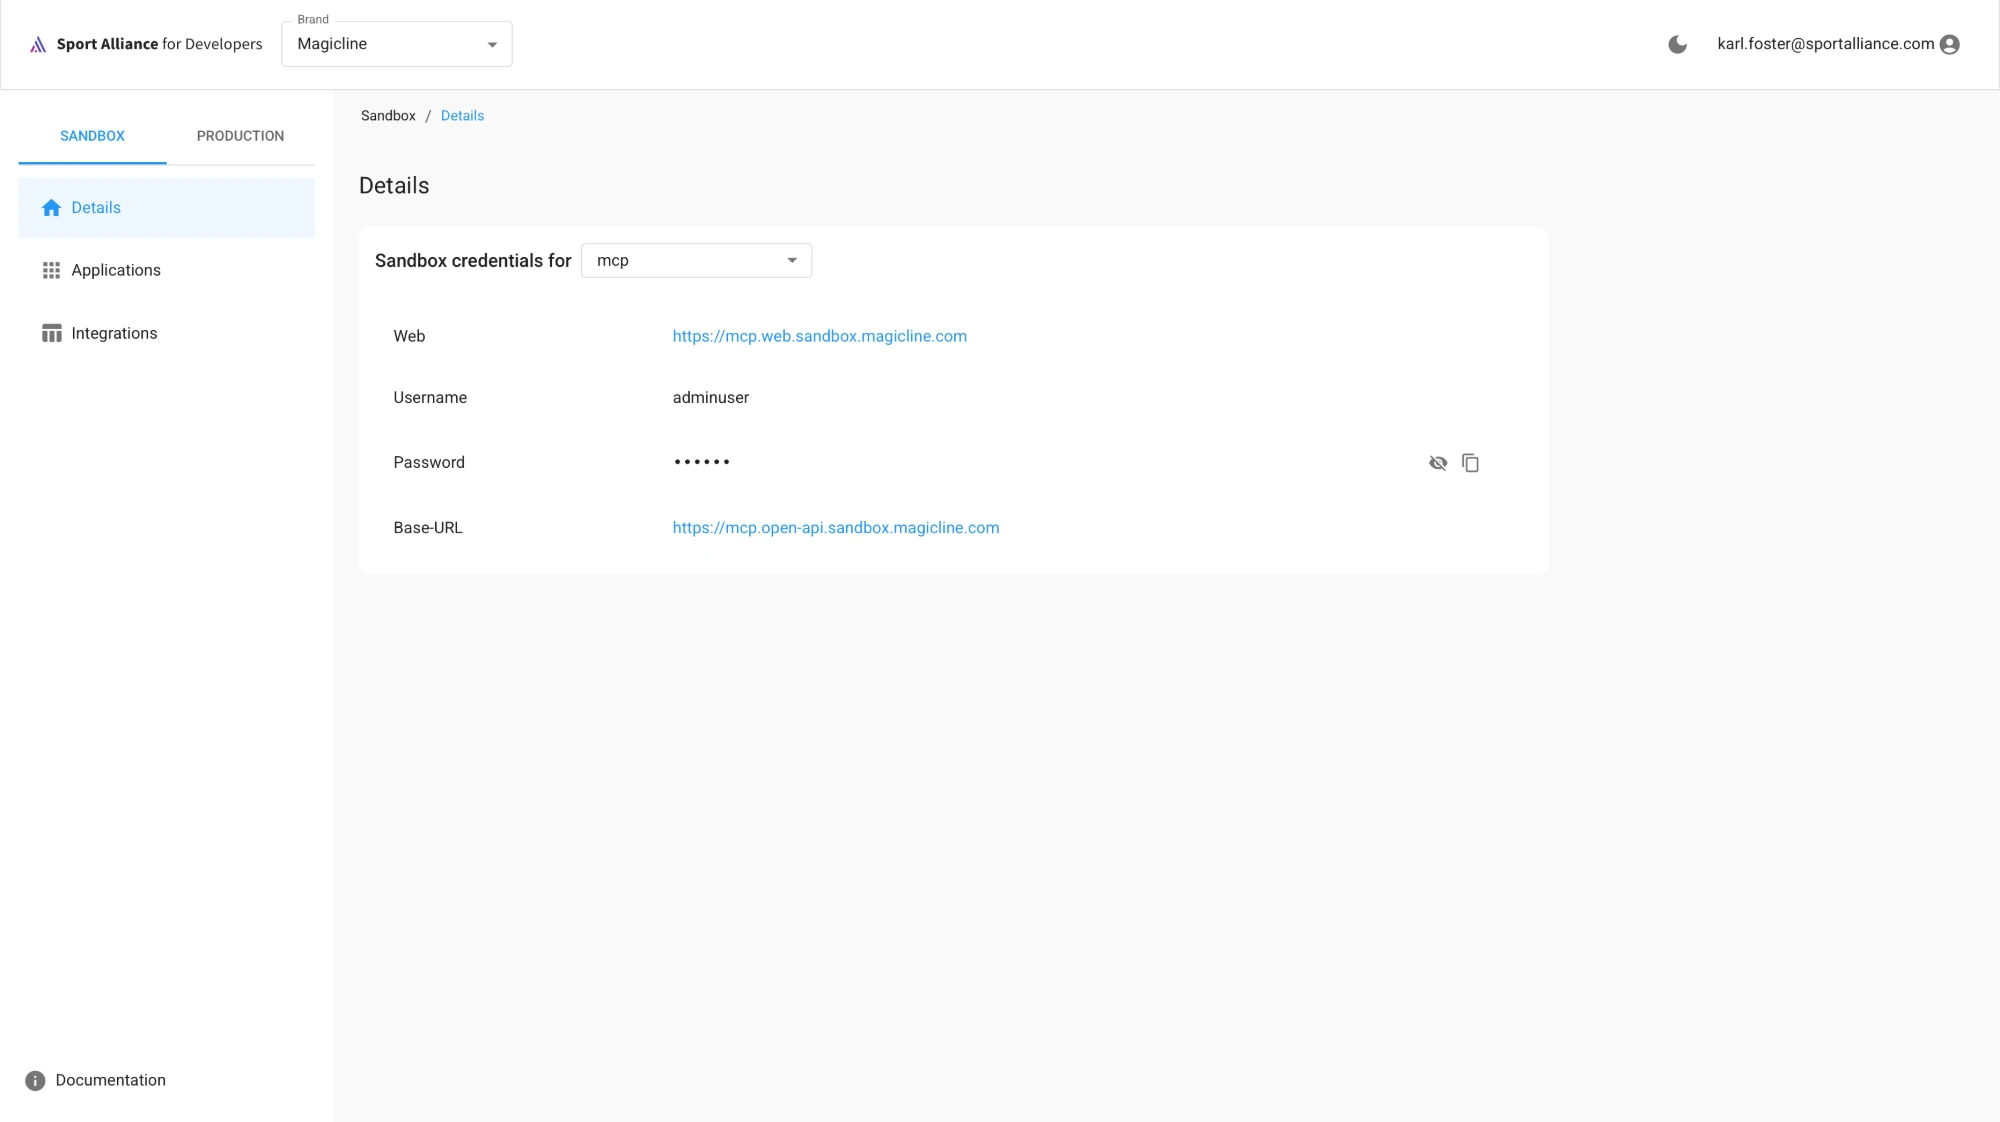Open Integrations in the sidebar

pos(166,333)
